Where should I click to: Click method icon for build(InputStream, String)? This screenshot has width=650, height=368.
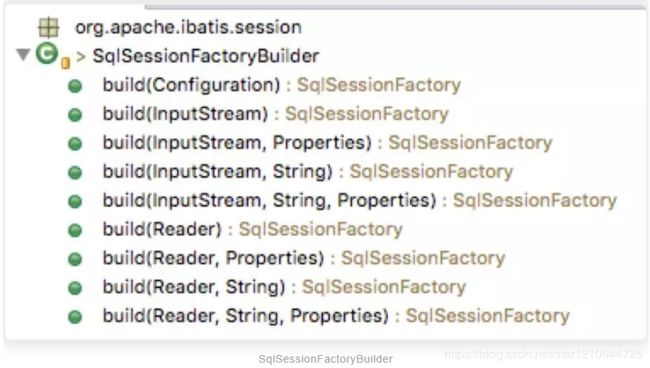pyautogui.click(x=75, y=172)
